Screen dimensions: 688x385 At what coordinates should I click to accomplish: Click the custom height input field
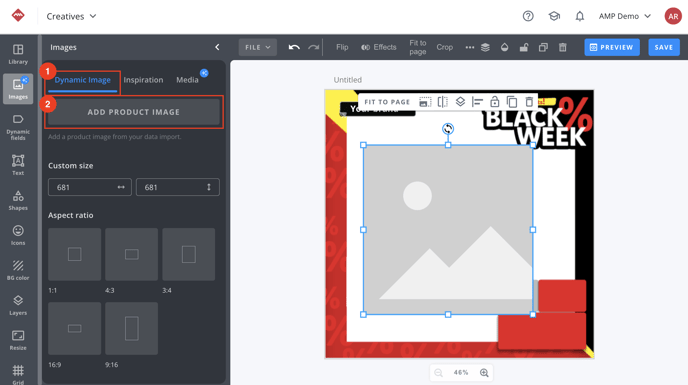(177, 187)
